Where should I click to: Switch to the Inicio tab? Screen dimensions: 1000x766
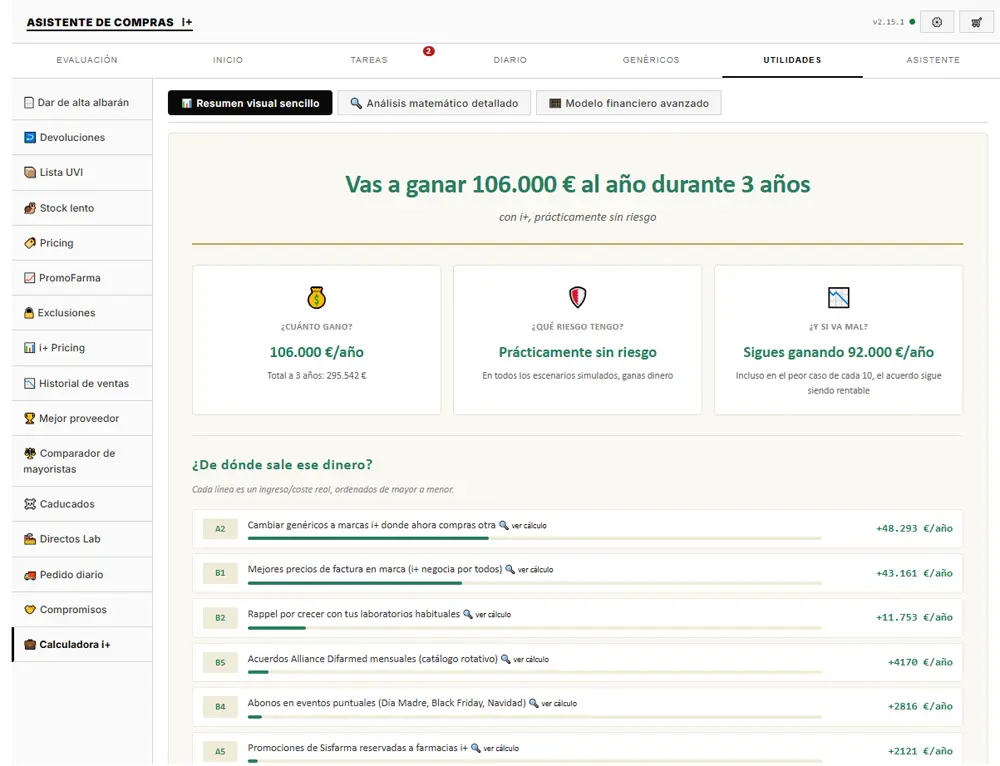click(x=228, y=60)
